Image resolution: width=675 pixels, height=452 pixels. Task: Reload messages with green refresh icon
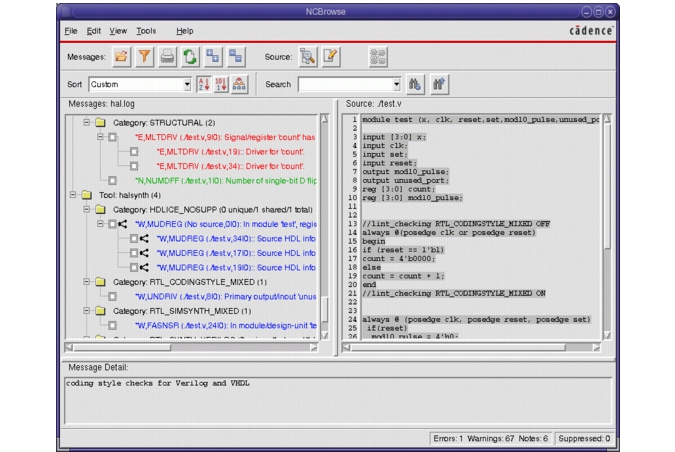pyautogui.click(x=190, y=56)
